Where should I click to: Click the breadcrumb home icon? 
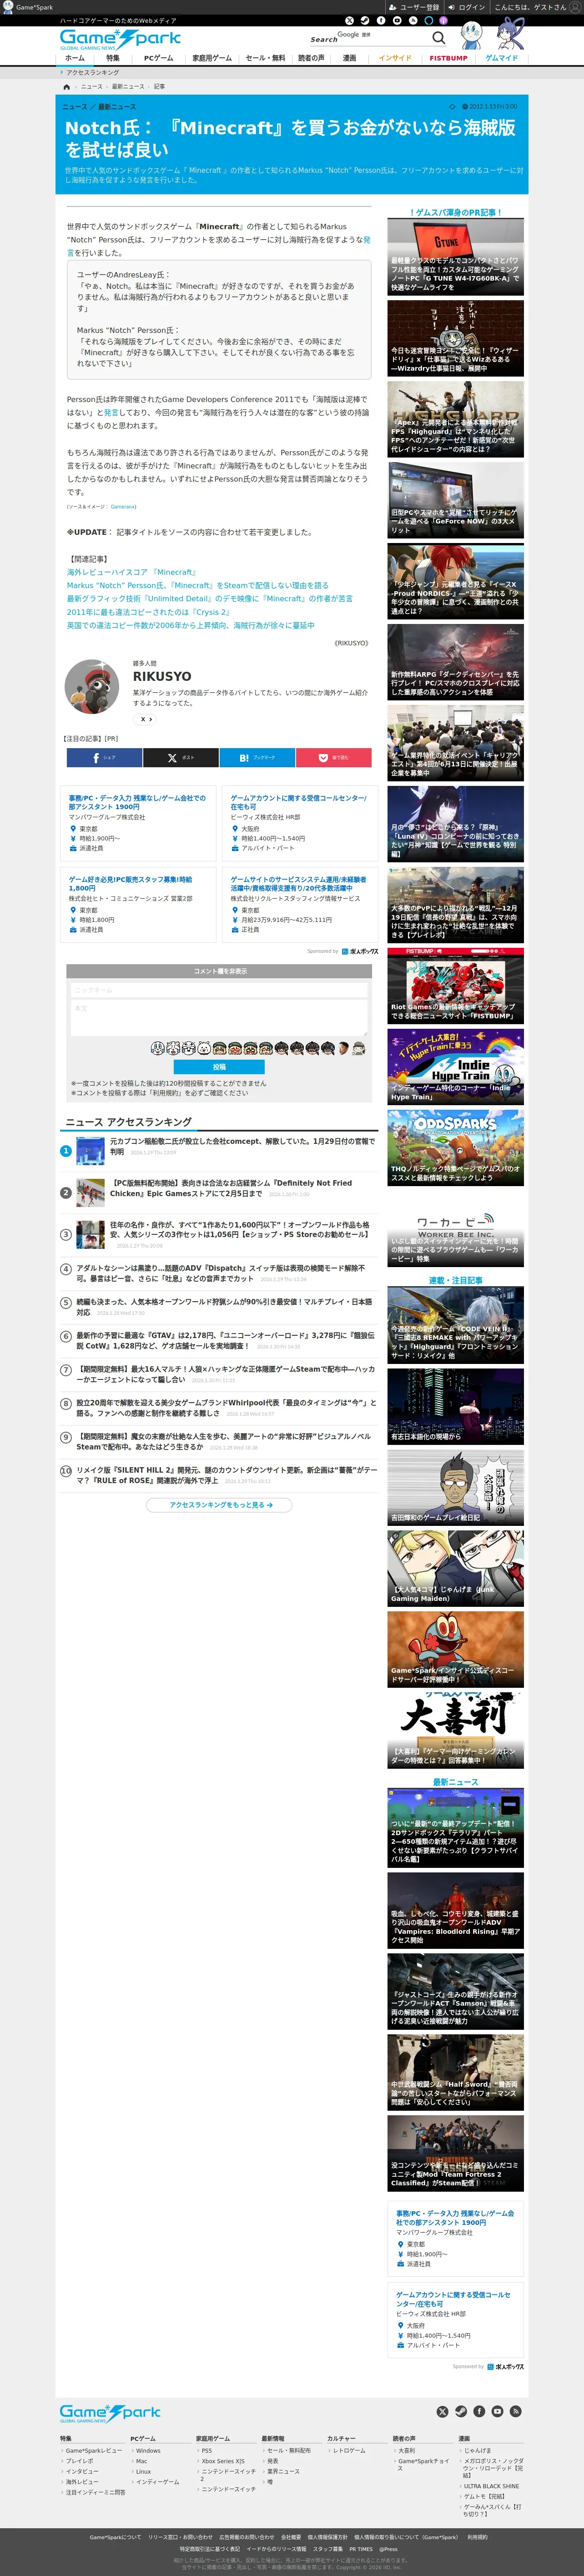[67, 87]
